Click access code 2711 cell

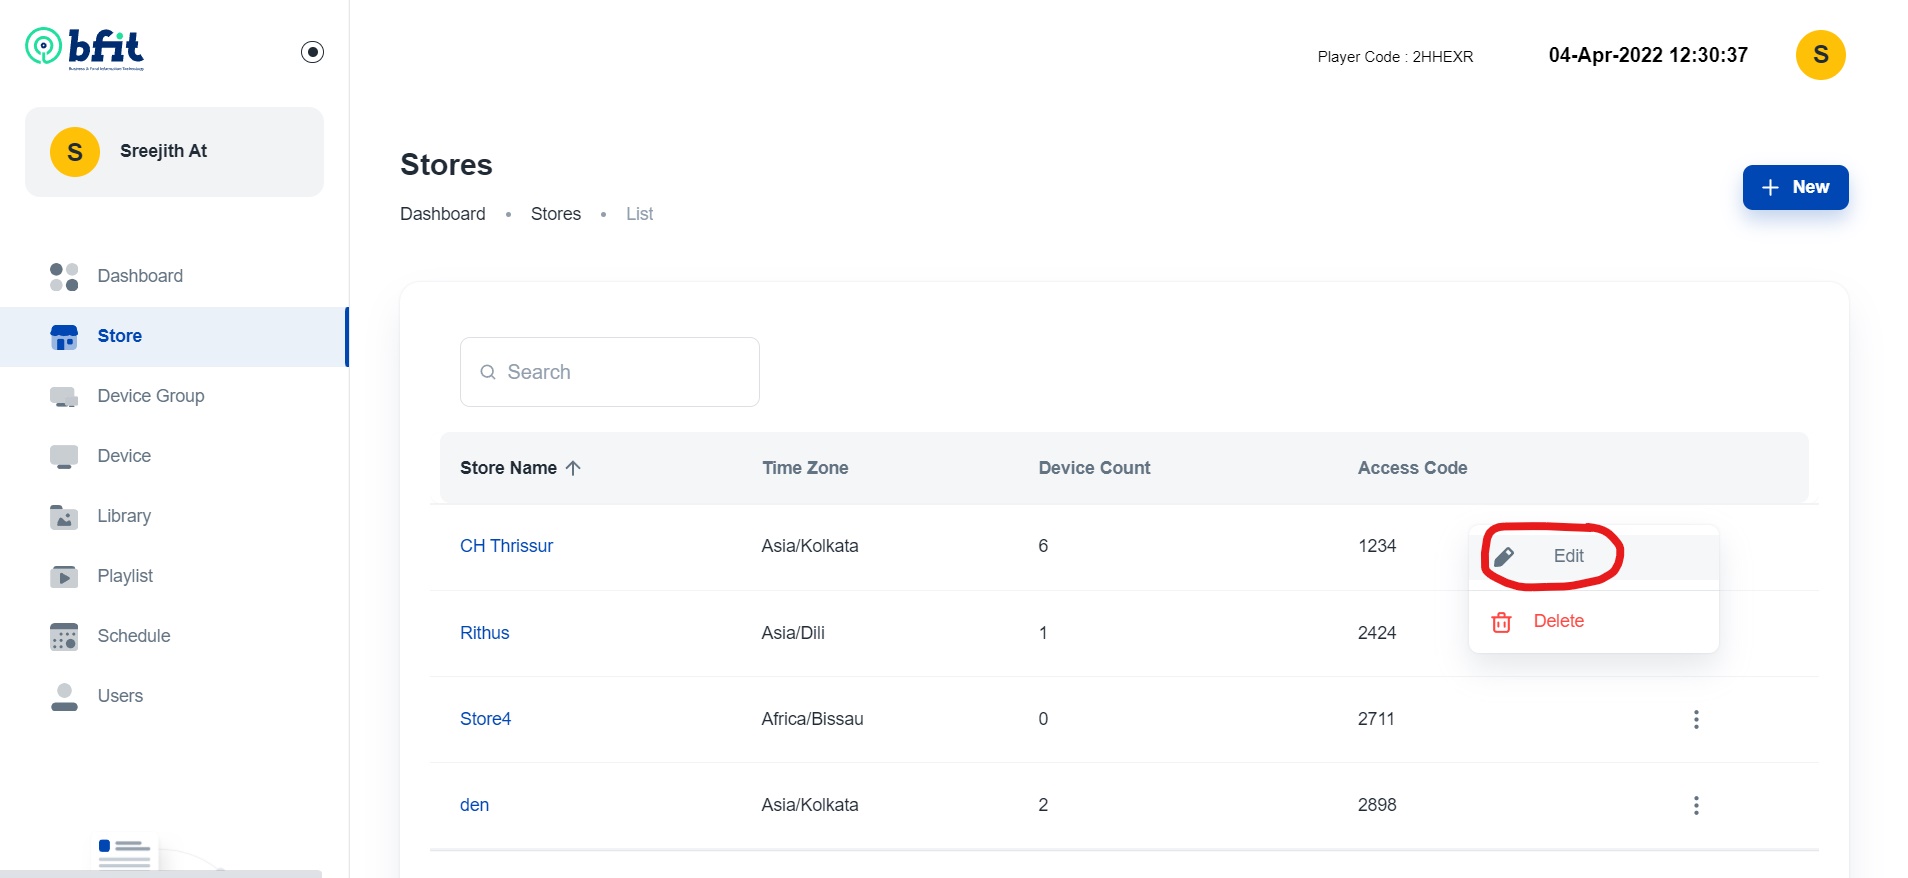pos(1376,719)
